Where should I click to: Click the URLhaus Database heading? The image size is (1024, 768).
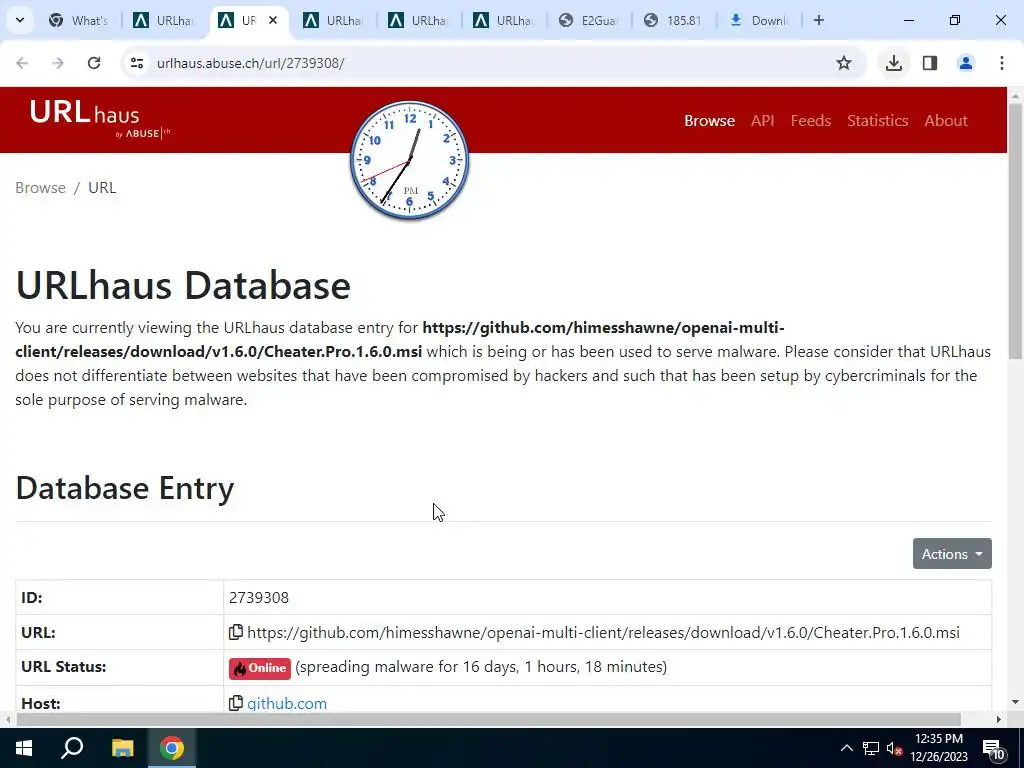(183, 285)
